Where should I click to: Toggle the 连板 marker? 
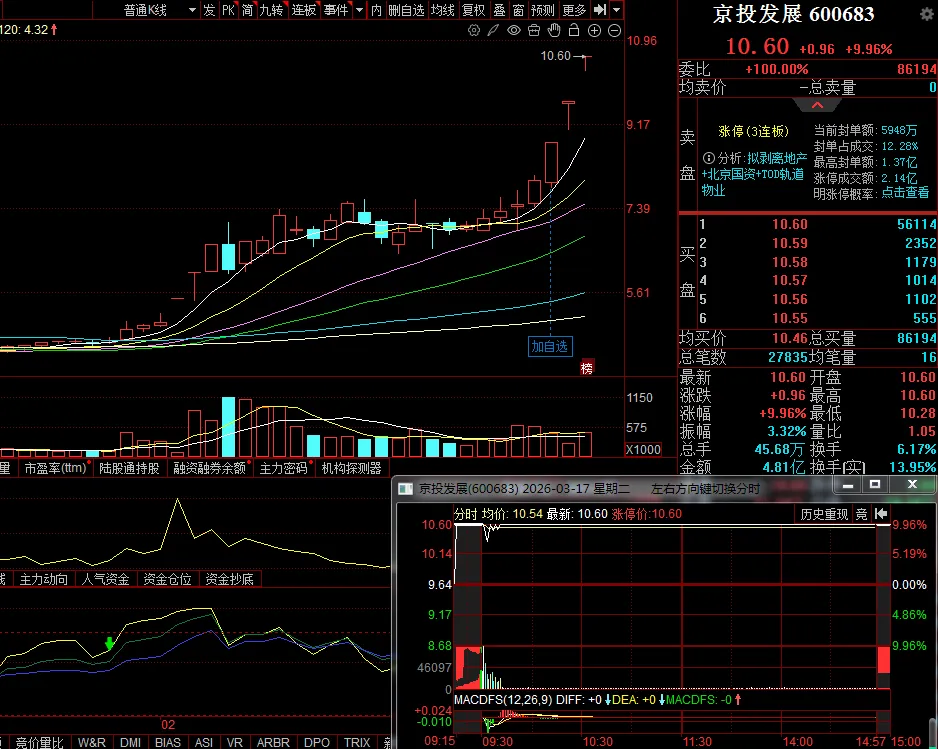pos(304,10)
